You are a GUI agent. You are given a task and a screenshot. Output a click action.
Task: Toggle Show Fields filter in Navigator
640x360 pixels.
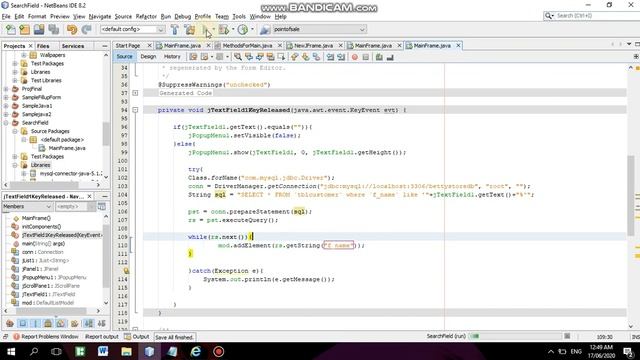click(23, 324)
